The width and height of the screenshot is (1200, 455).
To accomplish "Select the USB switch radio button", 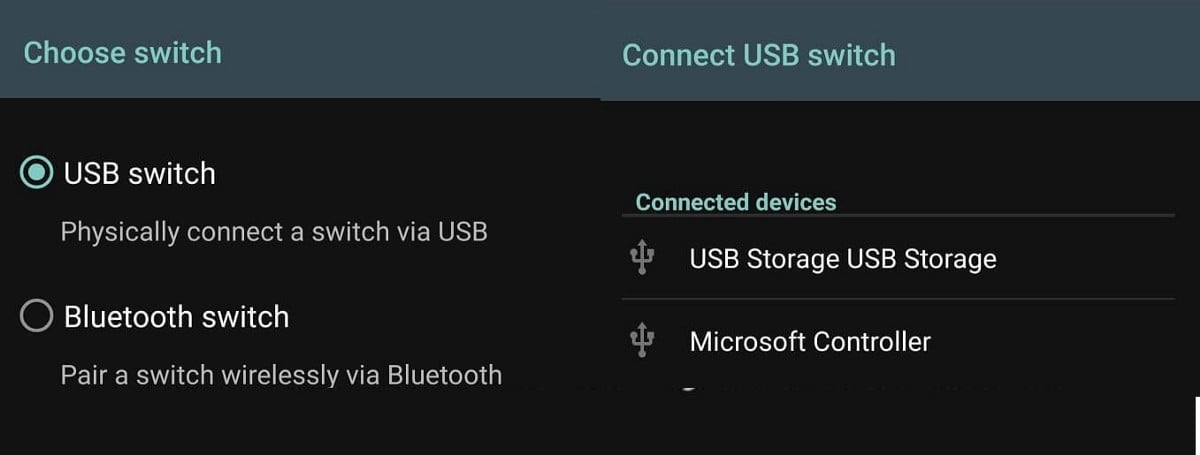I will point(37,173).
